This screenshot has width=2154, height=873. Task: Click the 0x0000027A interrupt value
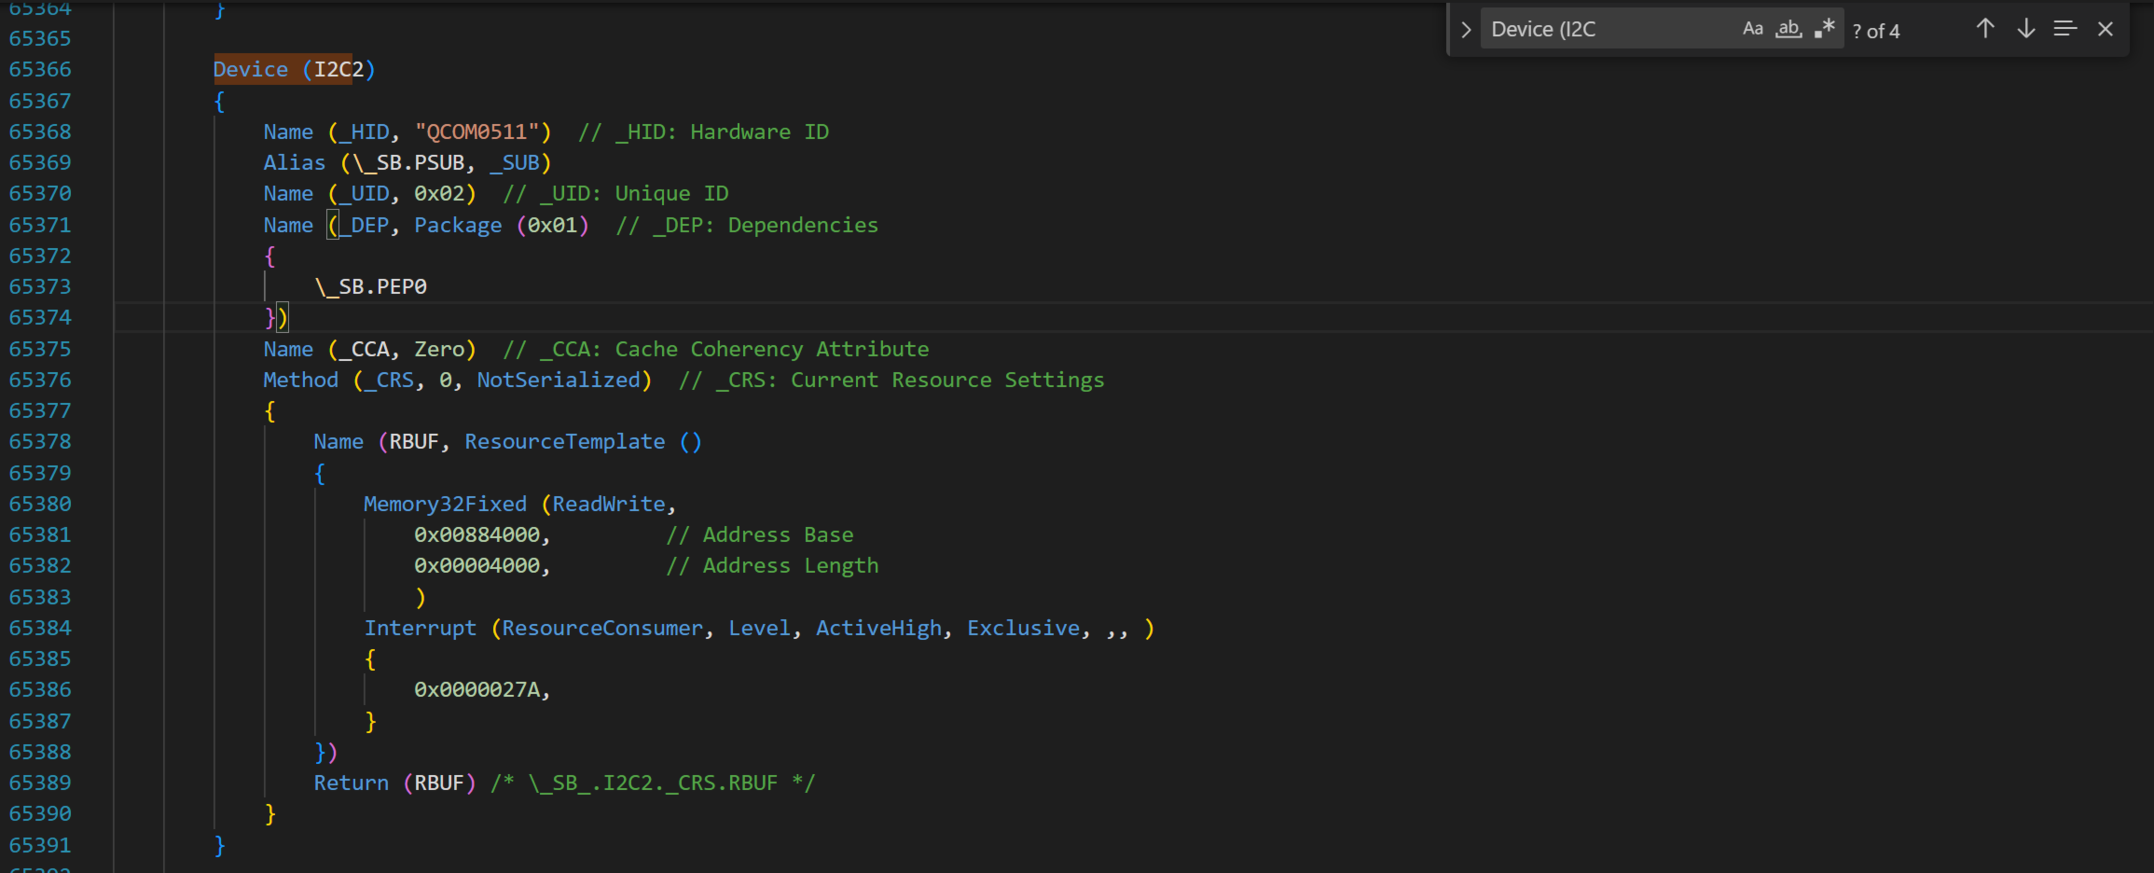(477, 690)
